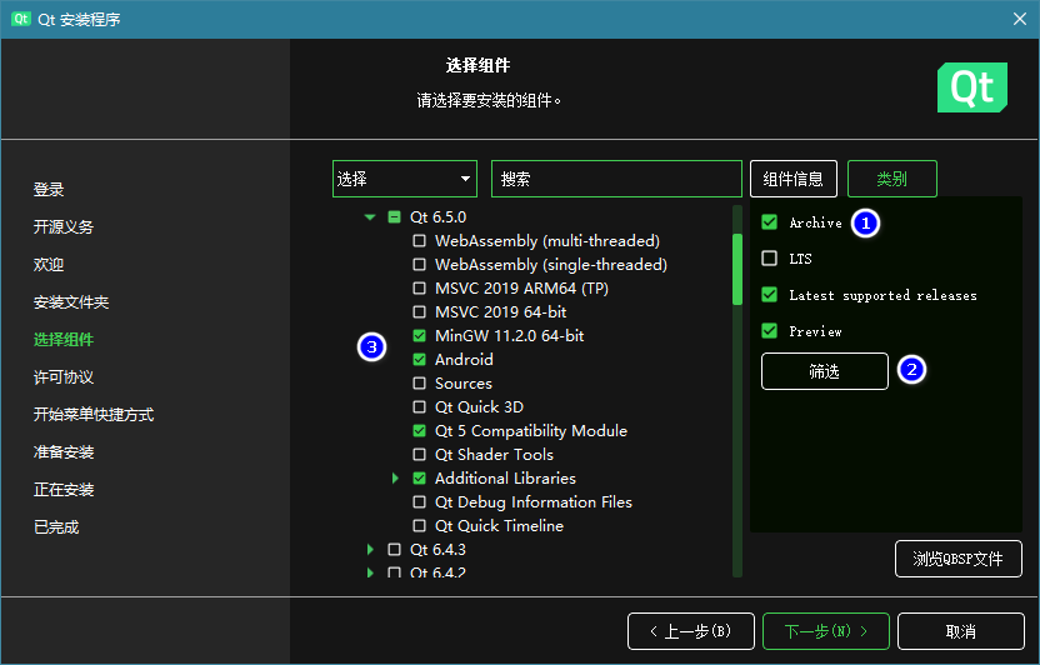Close the Qt installer window
This screenshot has width=1040, height=665.
[x=1019, y=19]
